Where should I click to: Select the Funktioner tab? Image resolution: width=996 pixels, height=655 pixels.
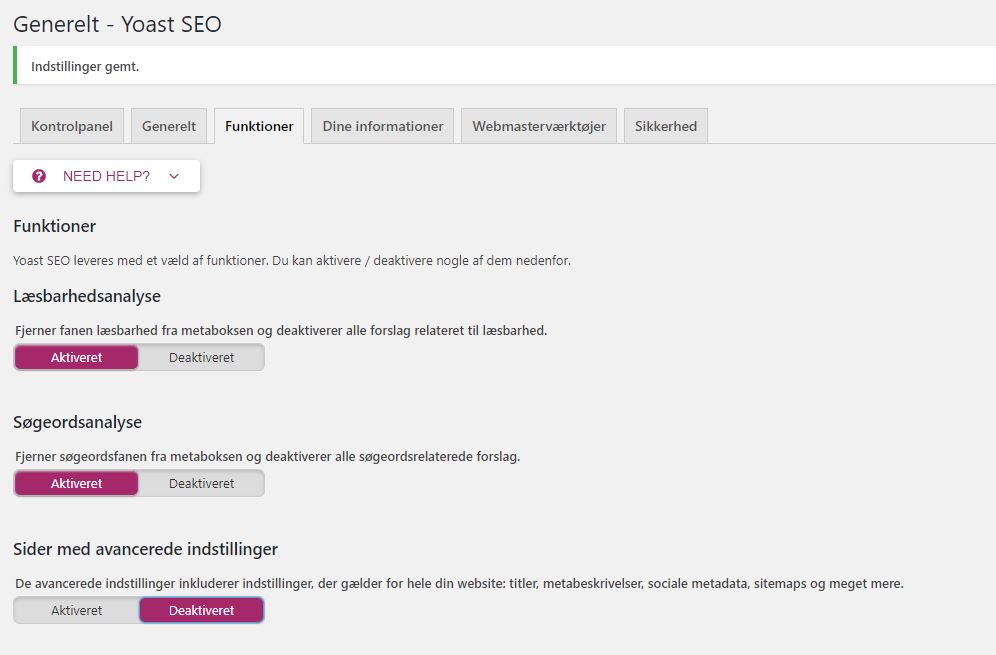click(259, 126)
